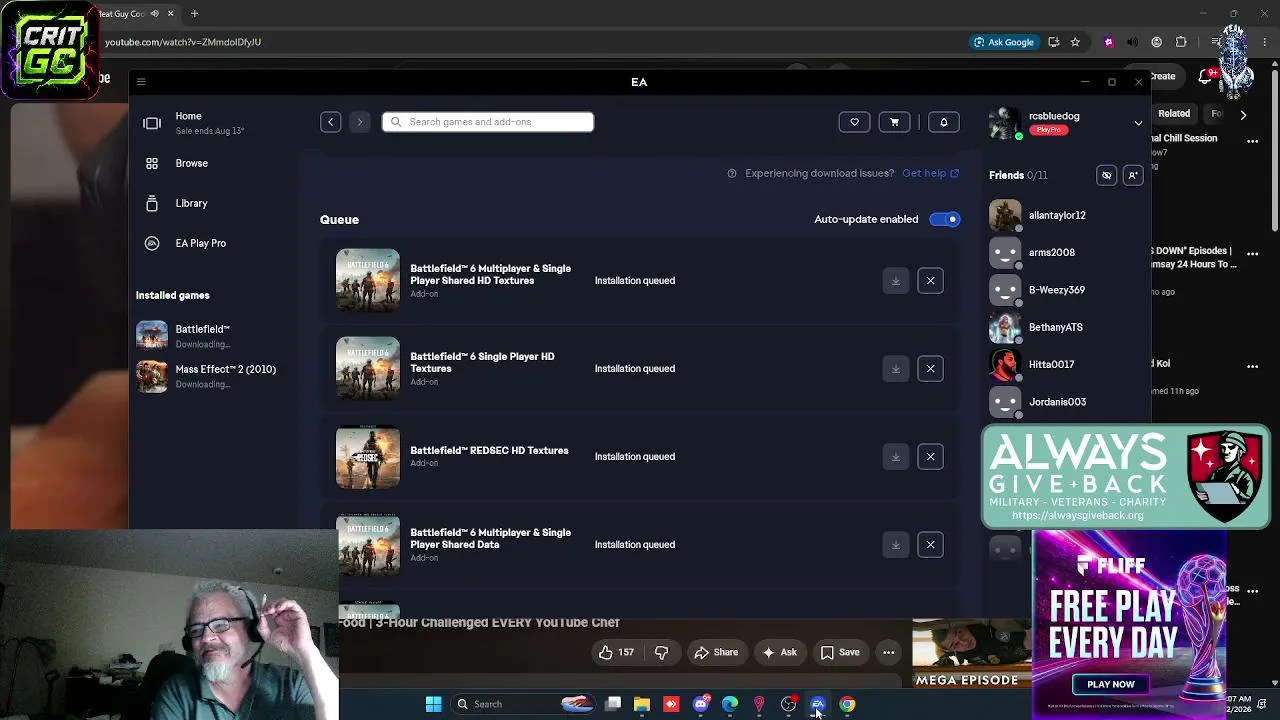1280x720 pixels.
Task: Remove REDSEC HD Textures from queue
Action: (930, 457)
